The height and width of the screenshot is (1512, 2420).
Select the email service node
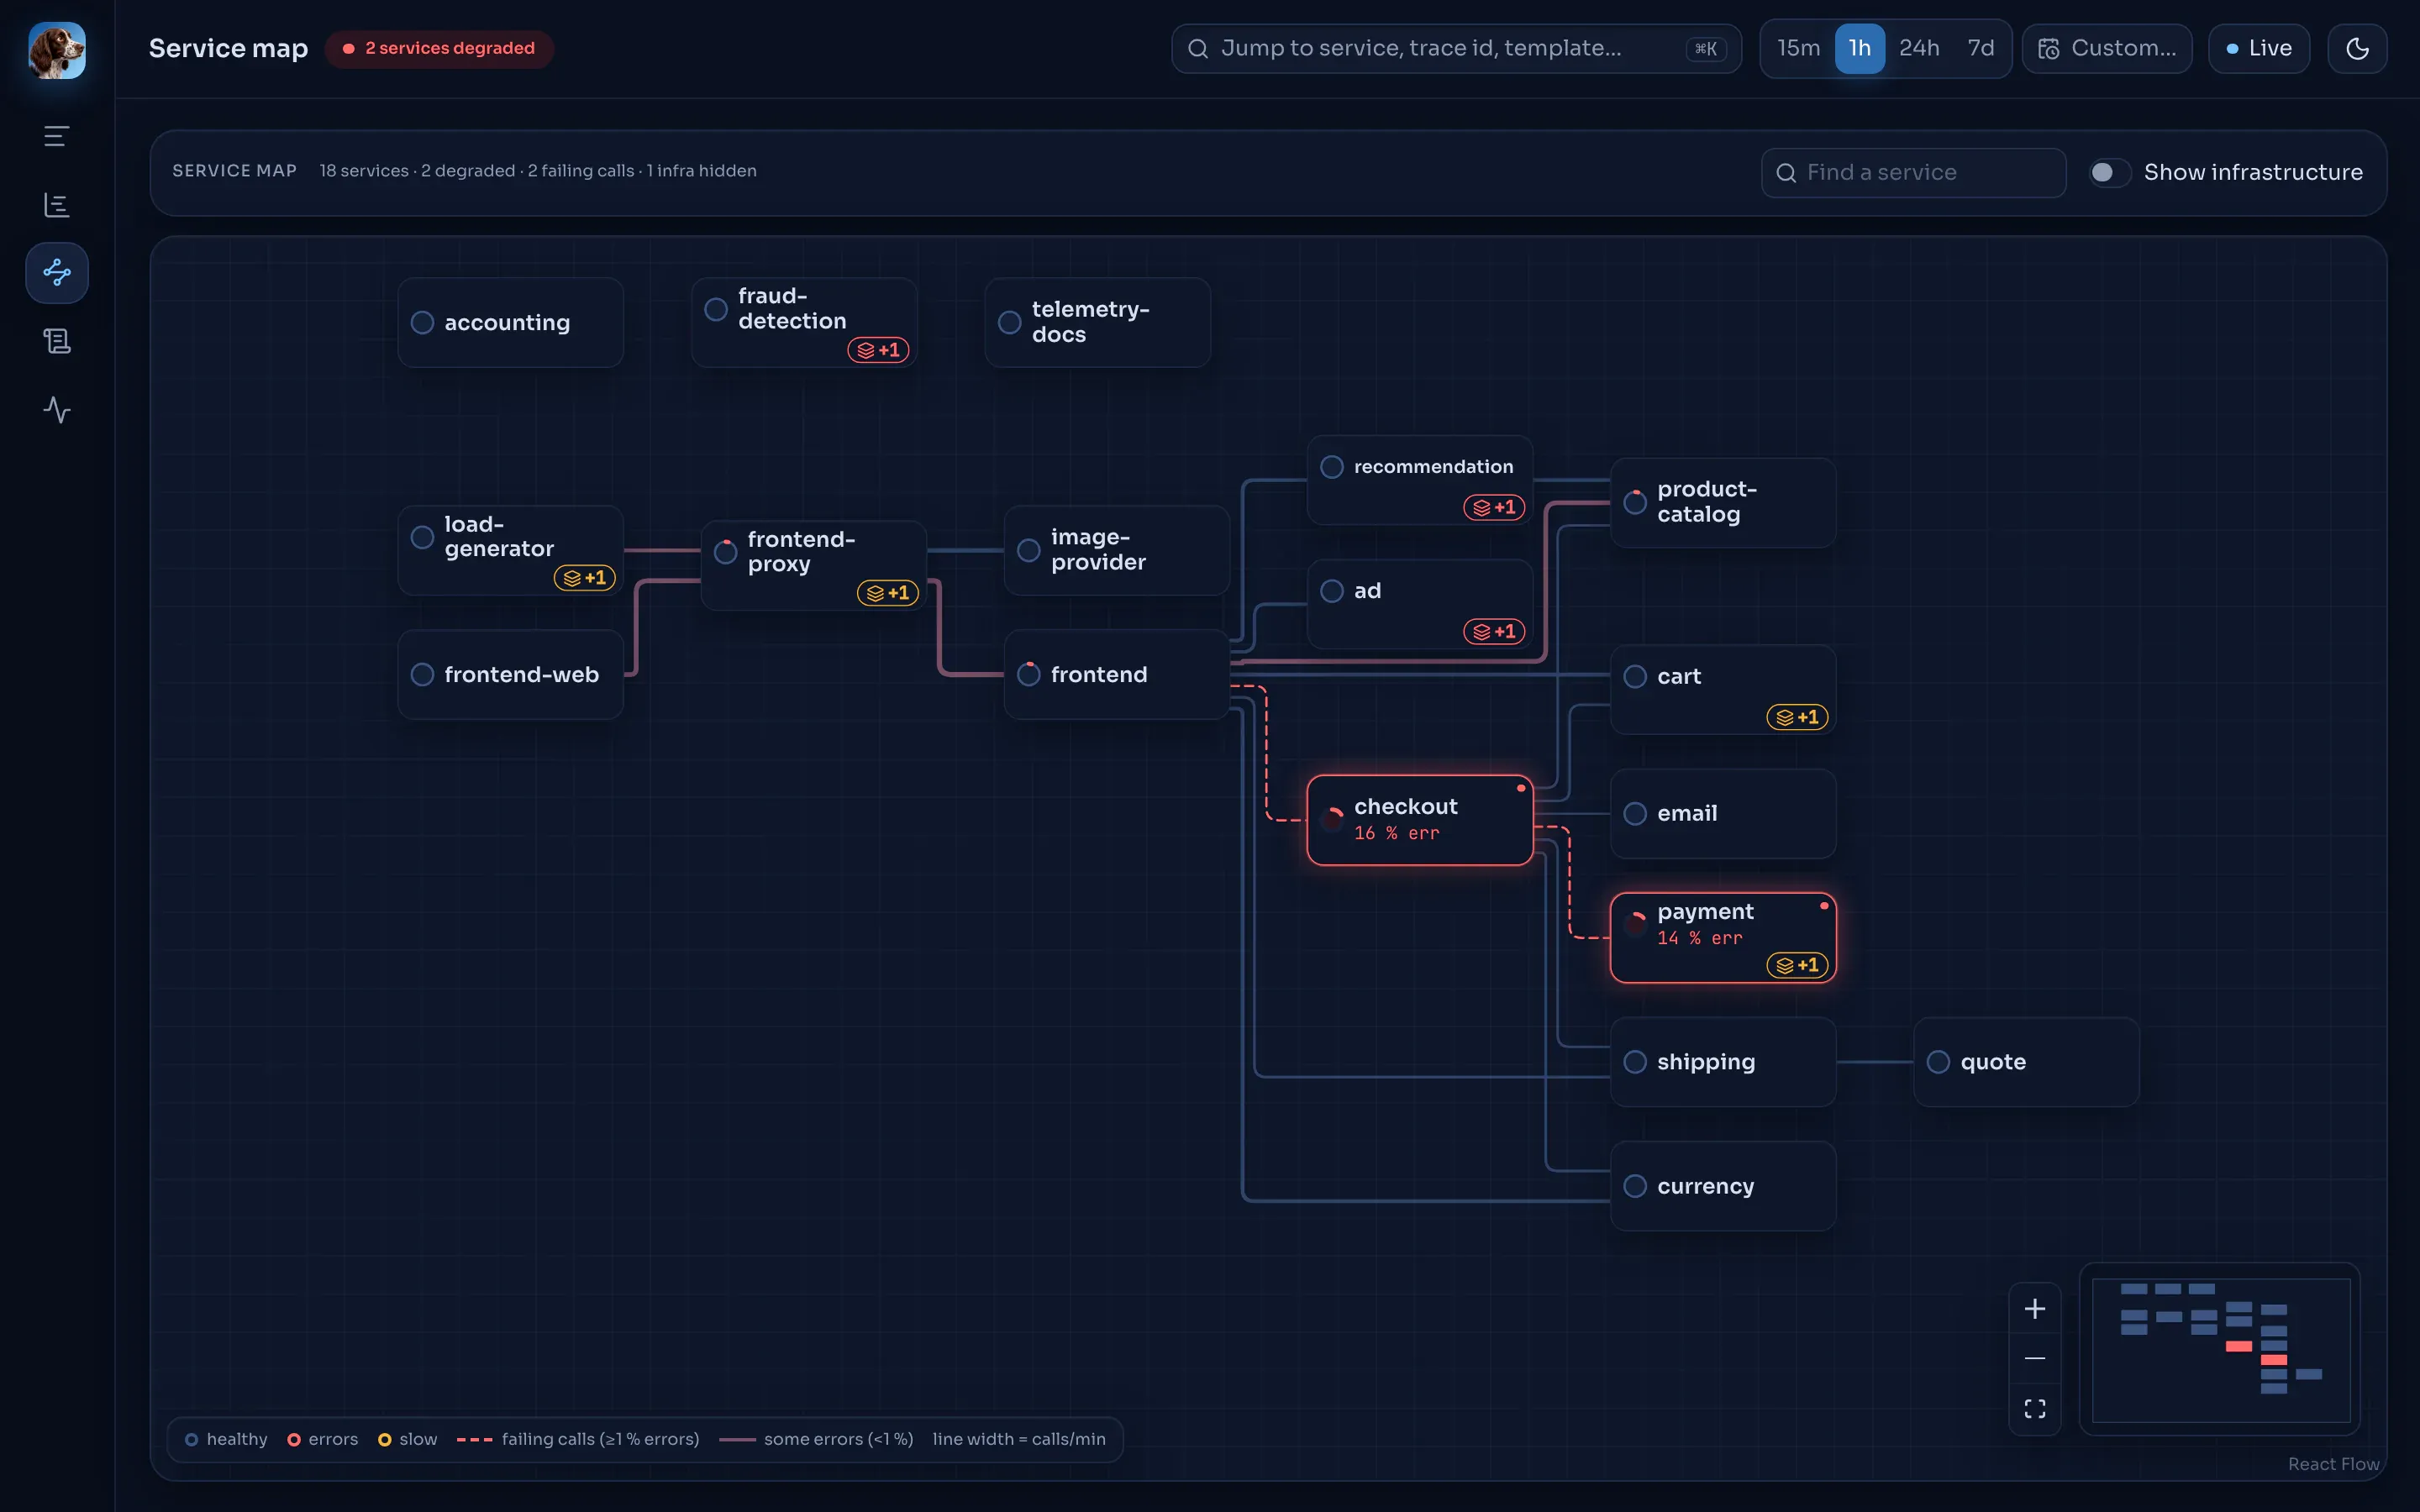[x=1722, y=813]
